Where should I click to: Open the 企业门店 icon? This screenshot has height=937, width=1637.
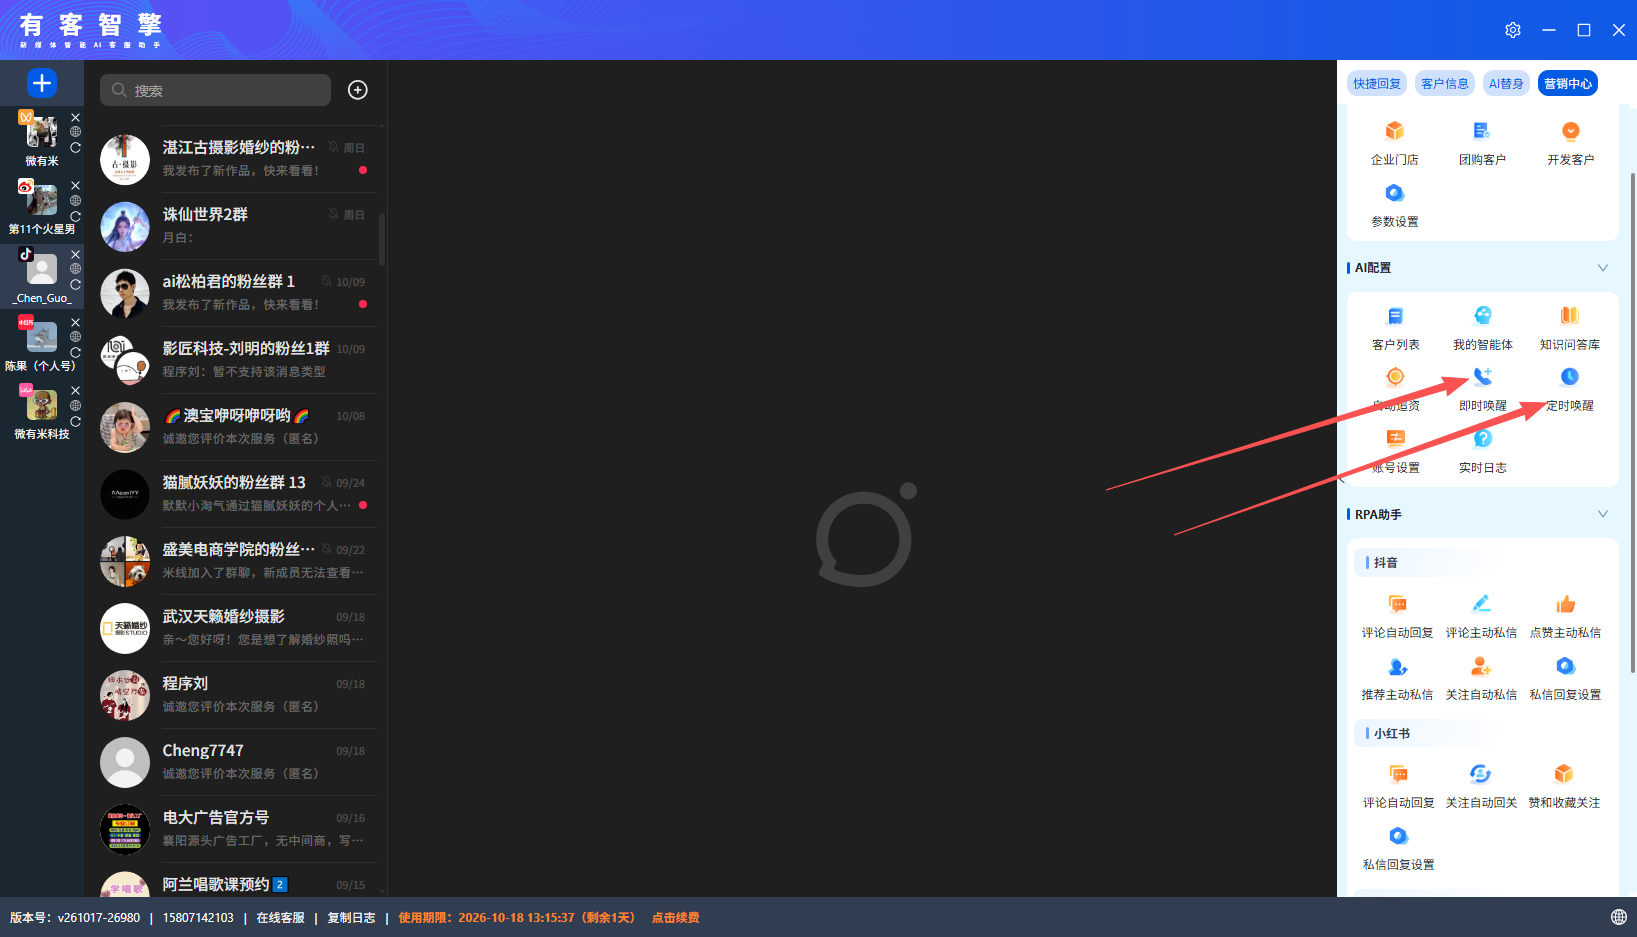tap(1394, 132)
